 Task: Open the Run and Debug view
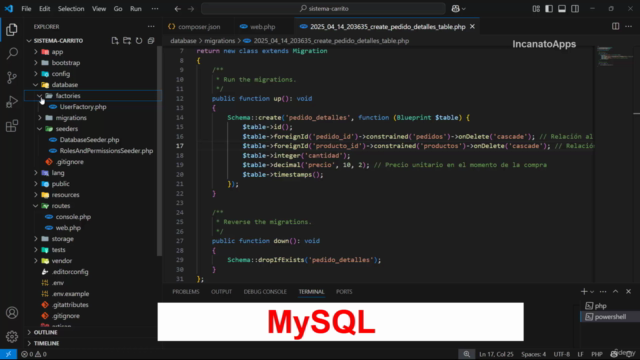point(12,101)
